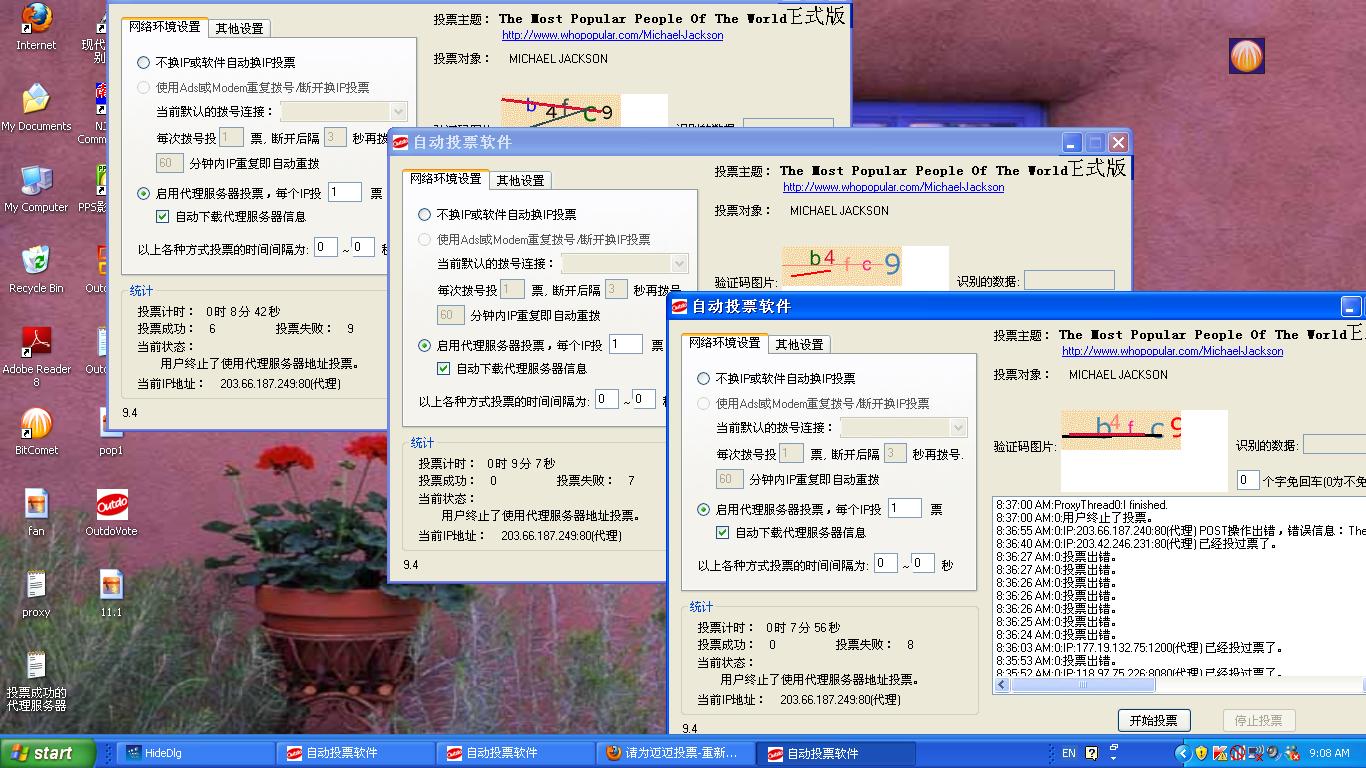This screenshot has height=768, width=1366.
Task: Open OutdoVote desktop shortcut
Action: [x=111, y=506]
